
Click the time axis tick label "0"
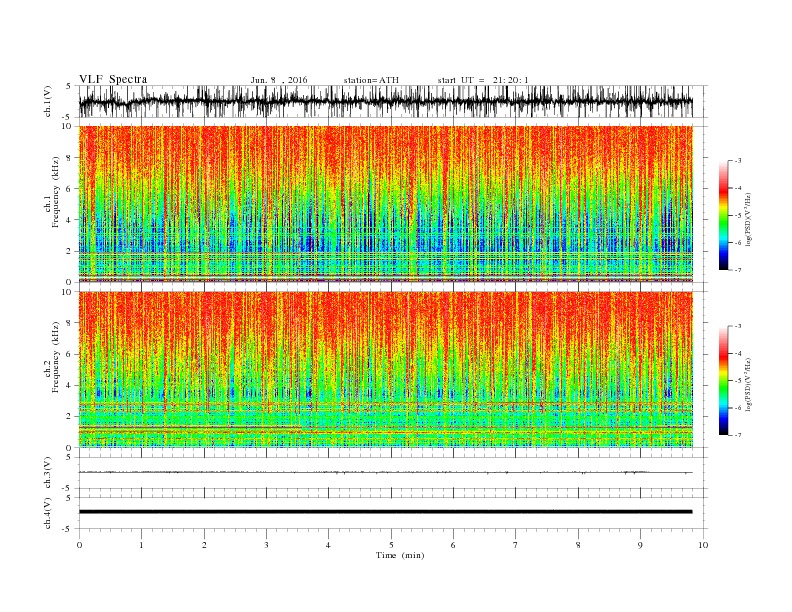click(x=79, y=545)
